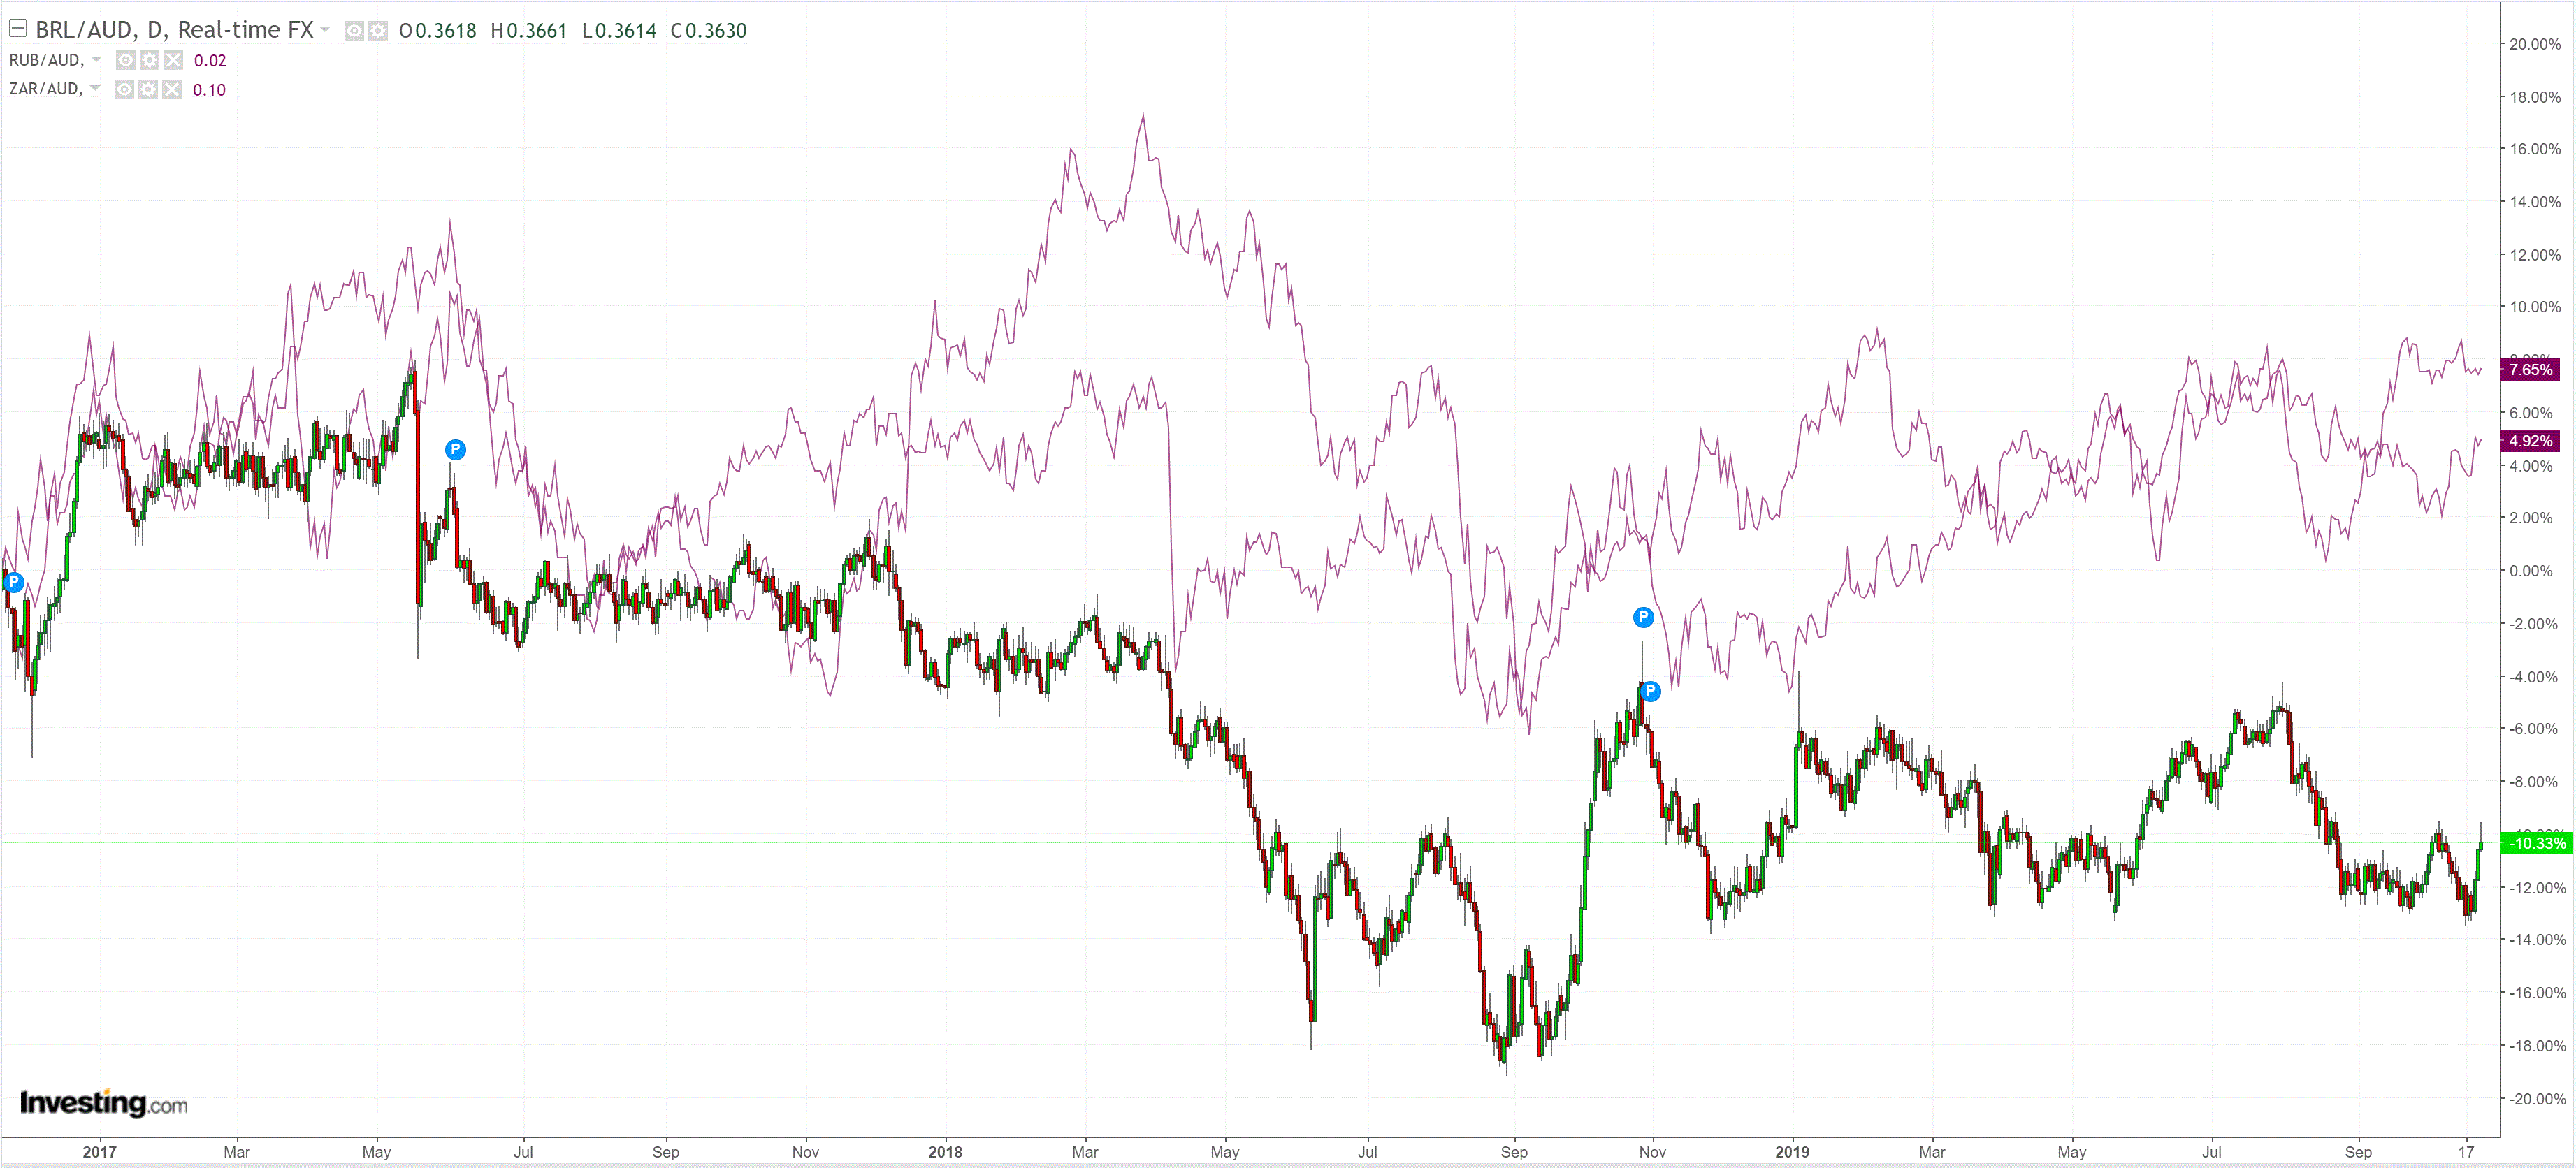2576x1168 pixels.
Task: Open BRL/AUD series dropdown arrow
Action: tap(325, 30)
